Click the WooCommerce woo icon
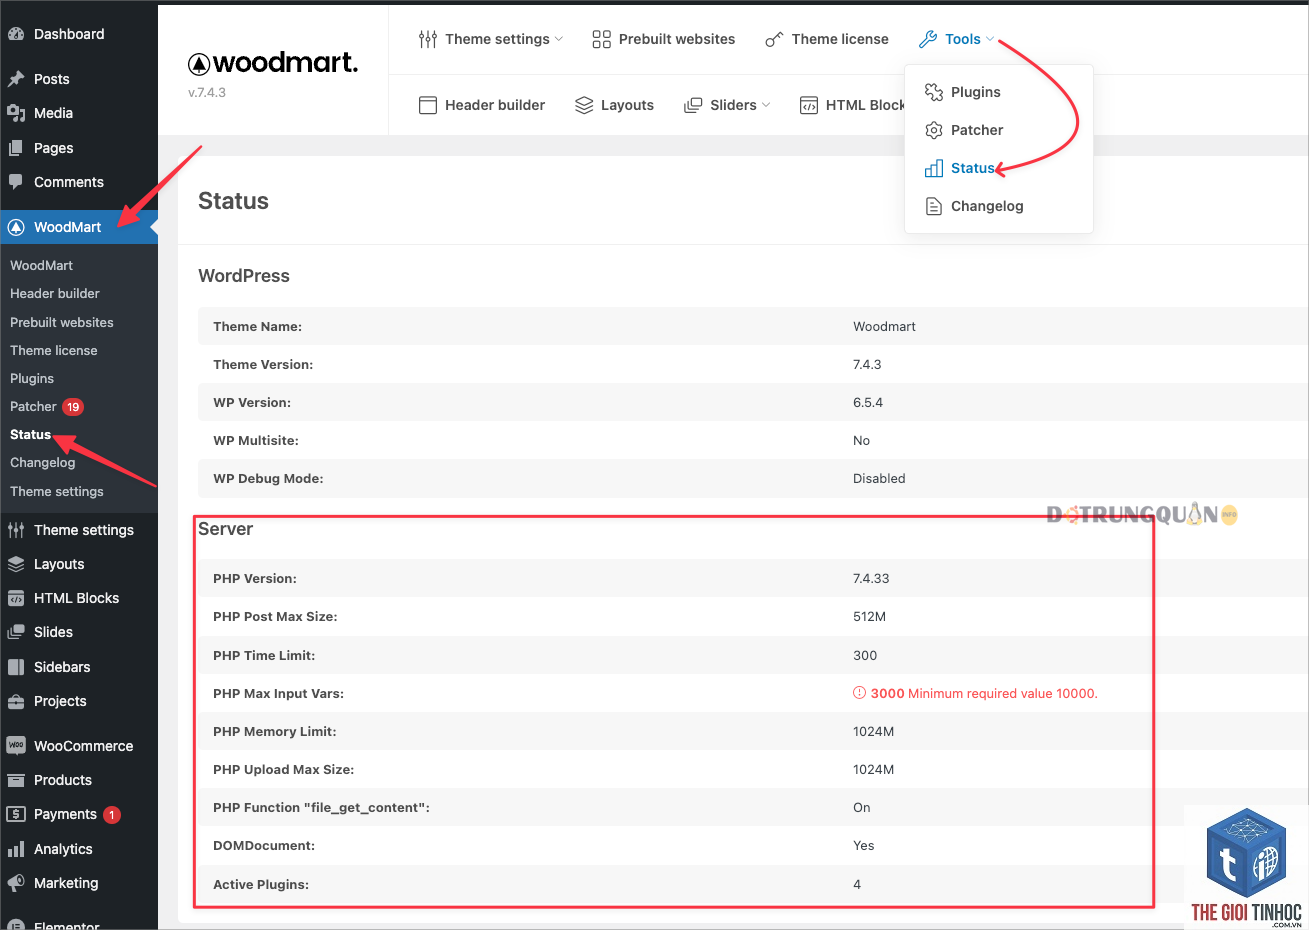1309x930 pixels. [x=16, y=746]
